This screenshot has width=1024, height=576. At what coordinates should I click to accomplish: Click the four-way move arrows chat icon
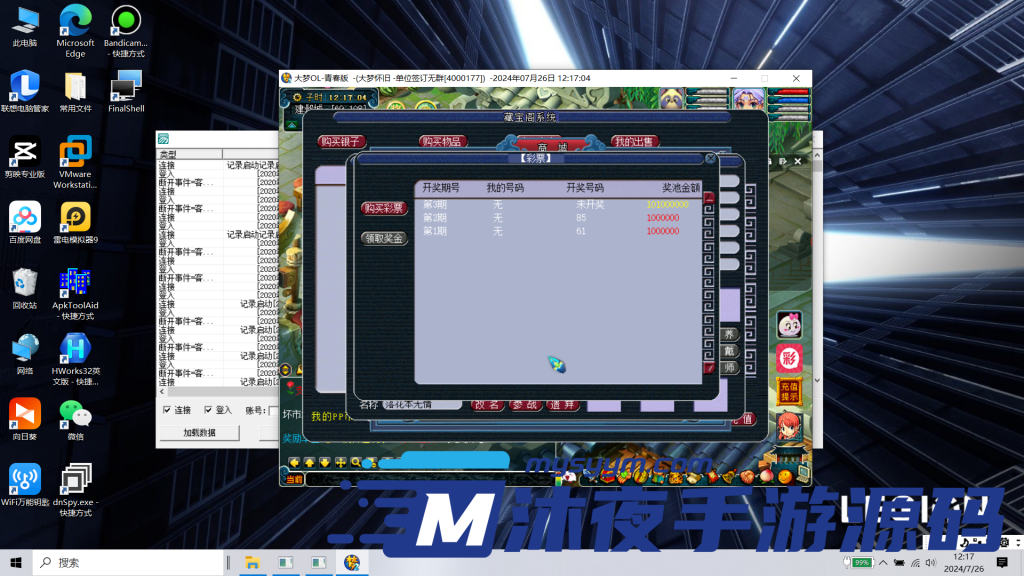pos(341,462)
